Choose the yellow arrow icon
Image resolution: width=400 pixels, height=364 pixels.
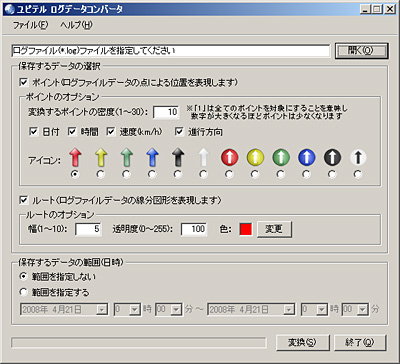tap(101, 174)
